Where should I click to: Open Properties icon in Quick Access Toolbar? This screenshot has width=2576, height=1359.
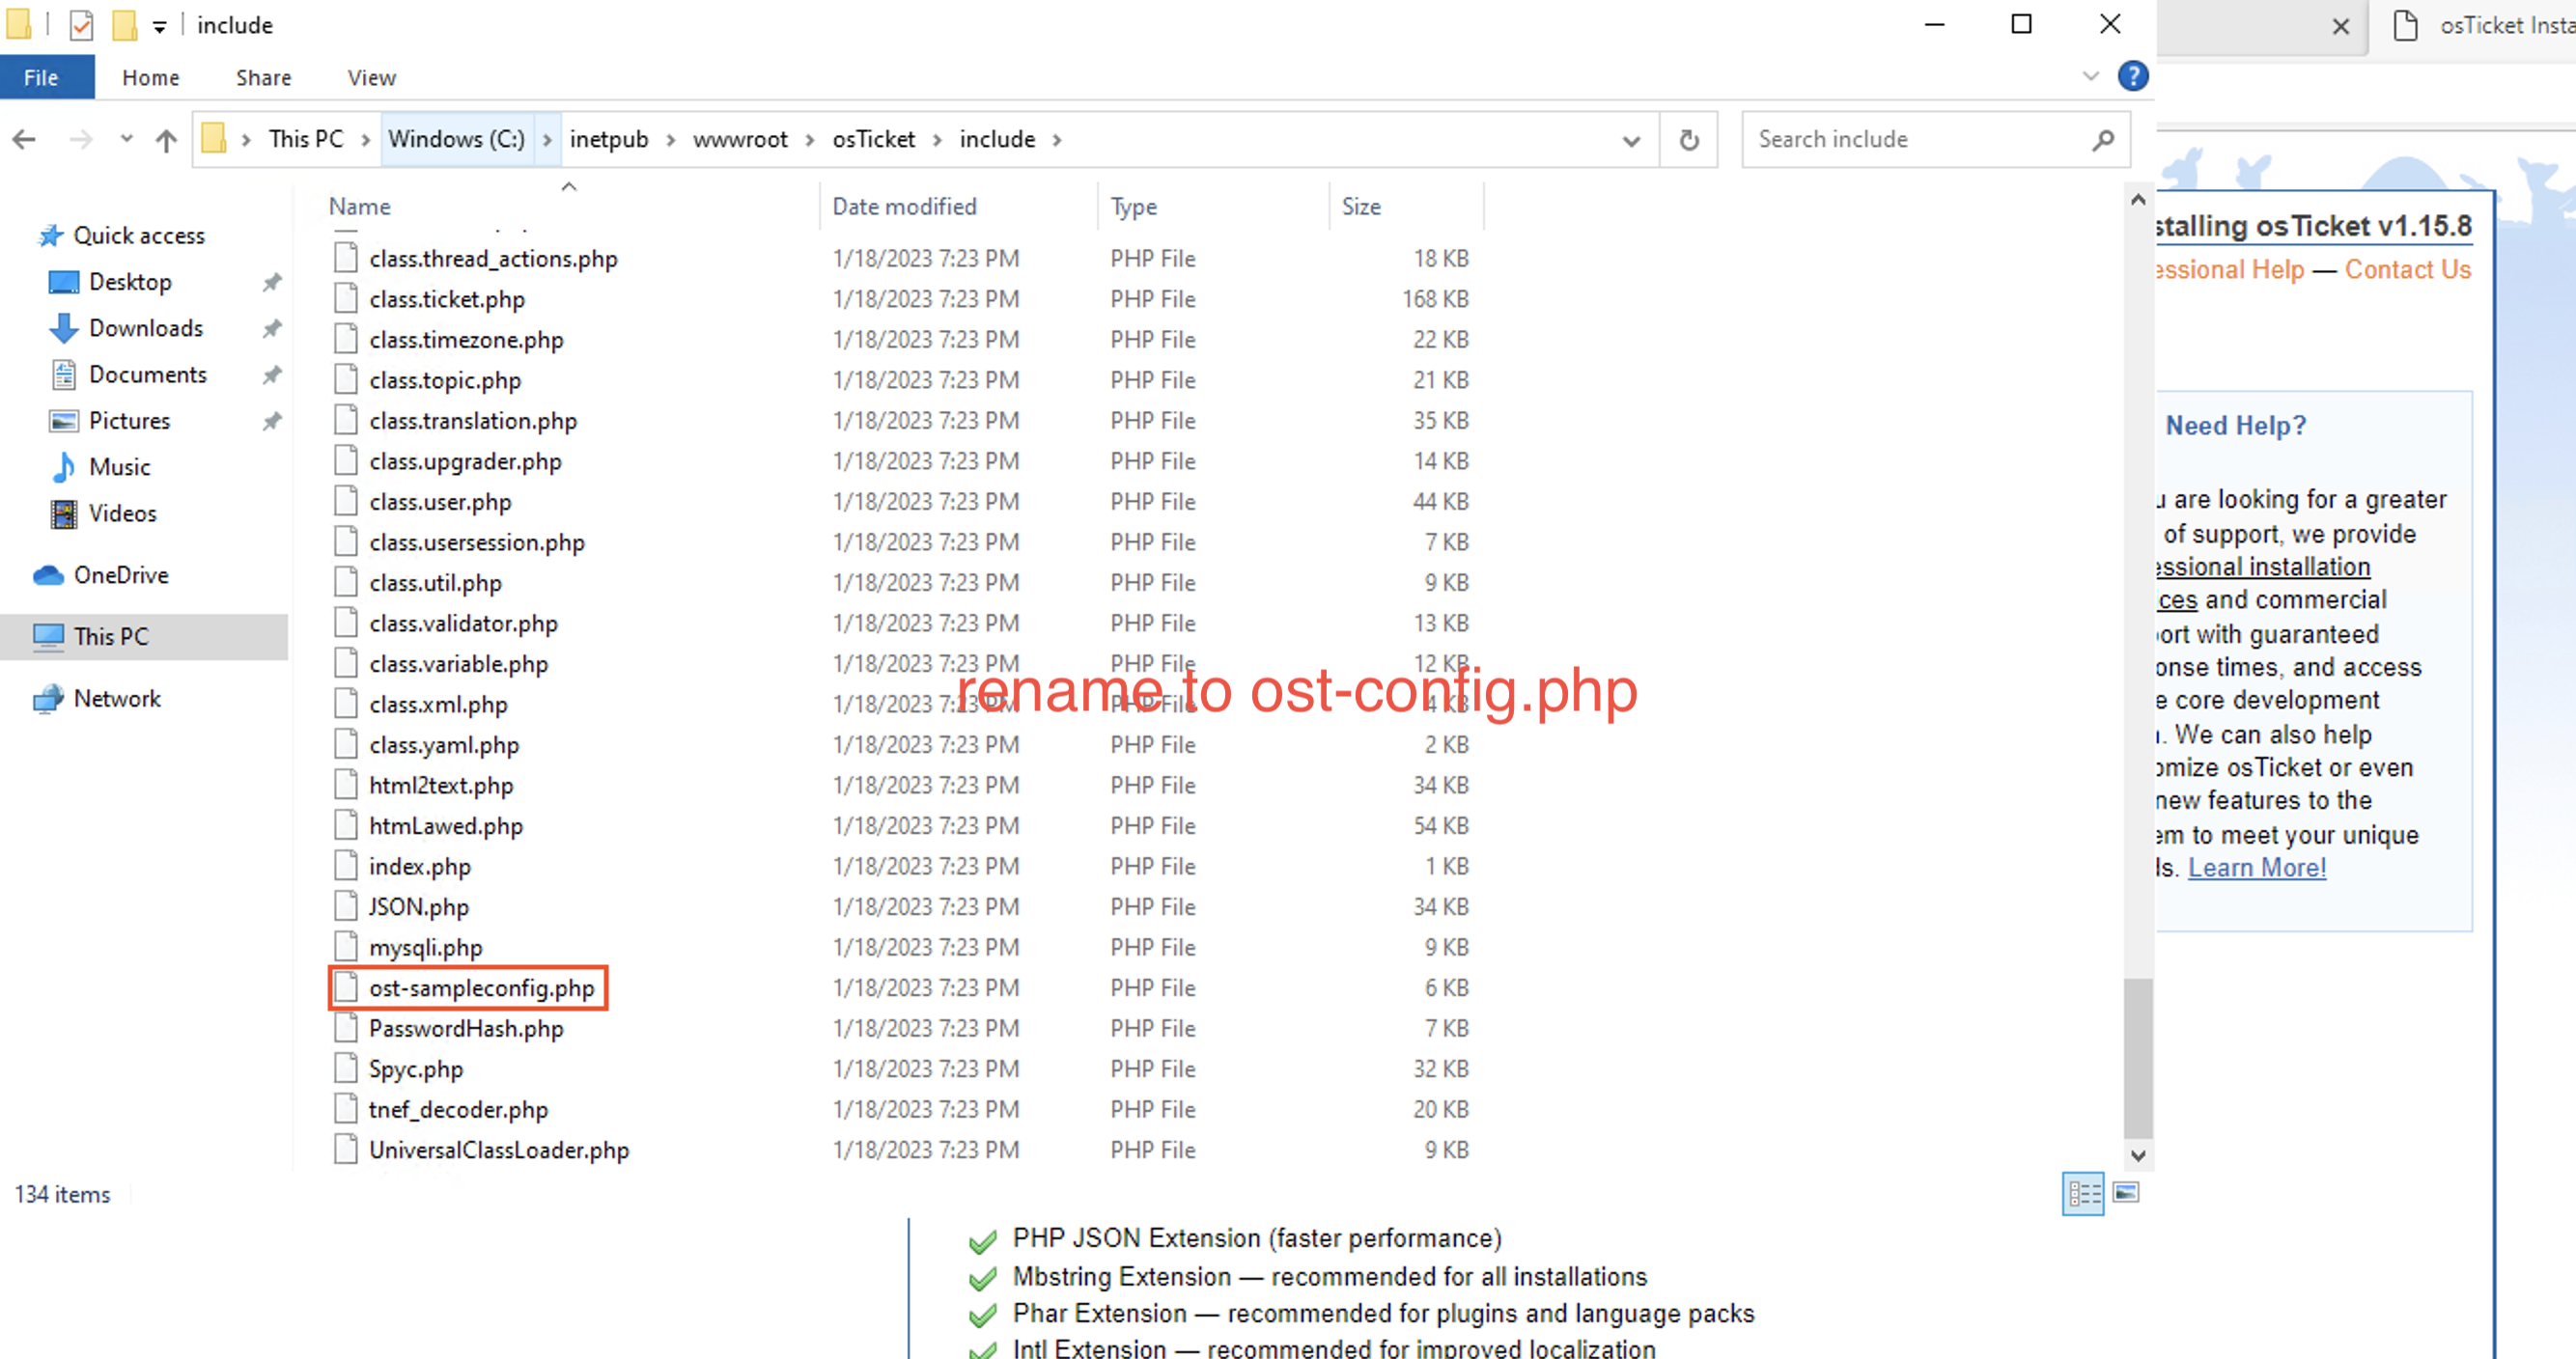[81, 24]
